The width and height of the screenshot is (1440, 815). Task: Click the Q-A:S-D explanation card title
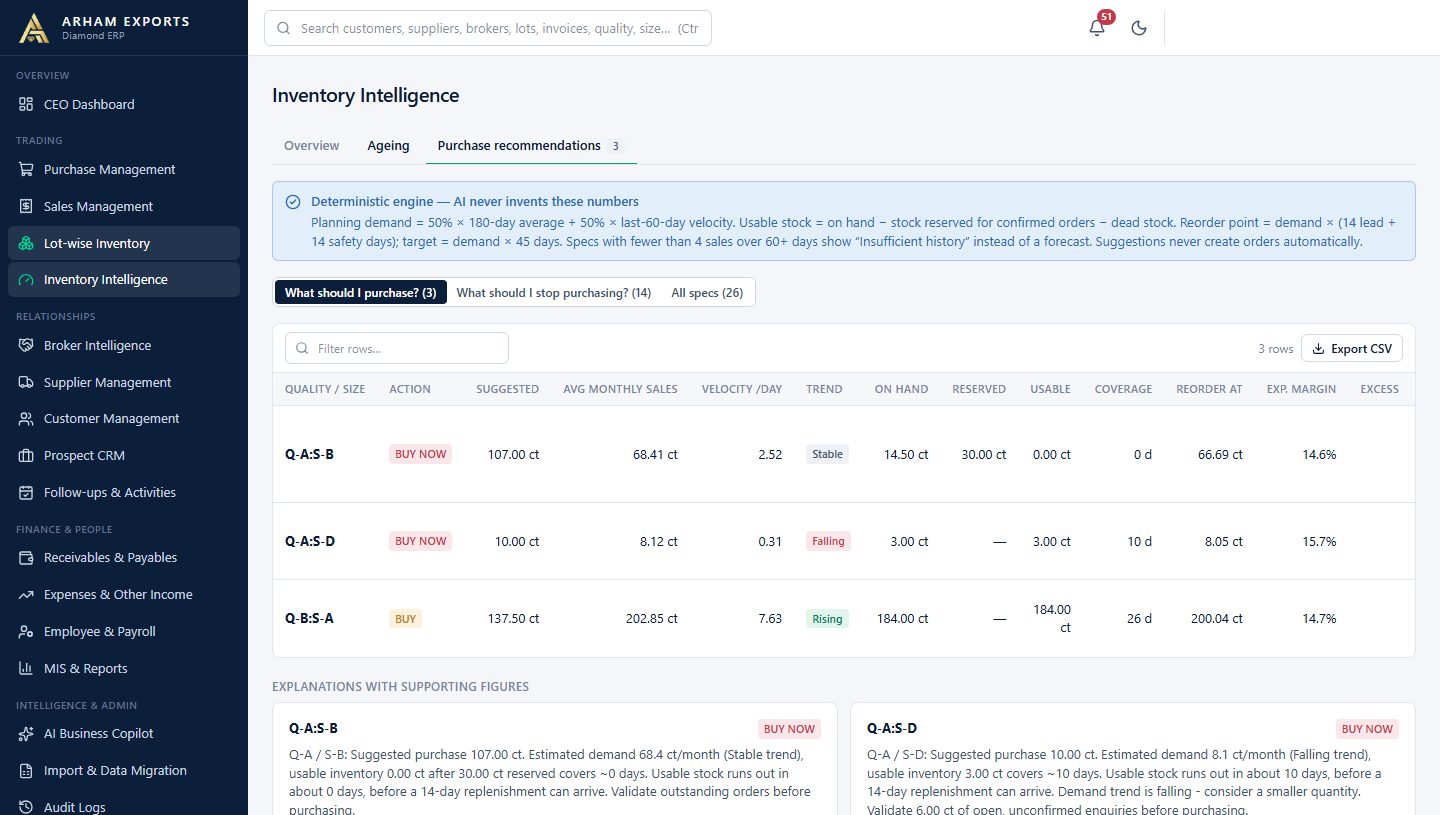coord(892,728)
